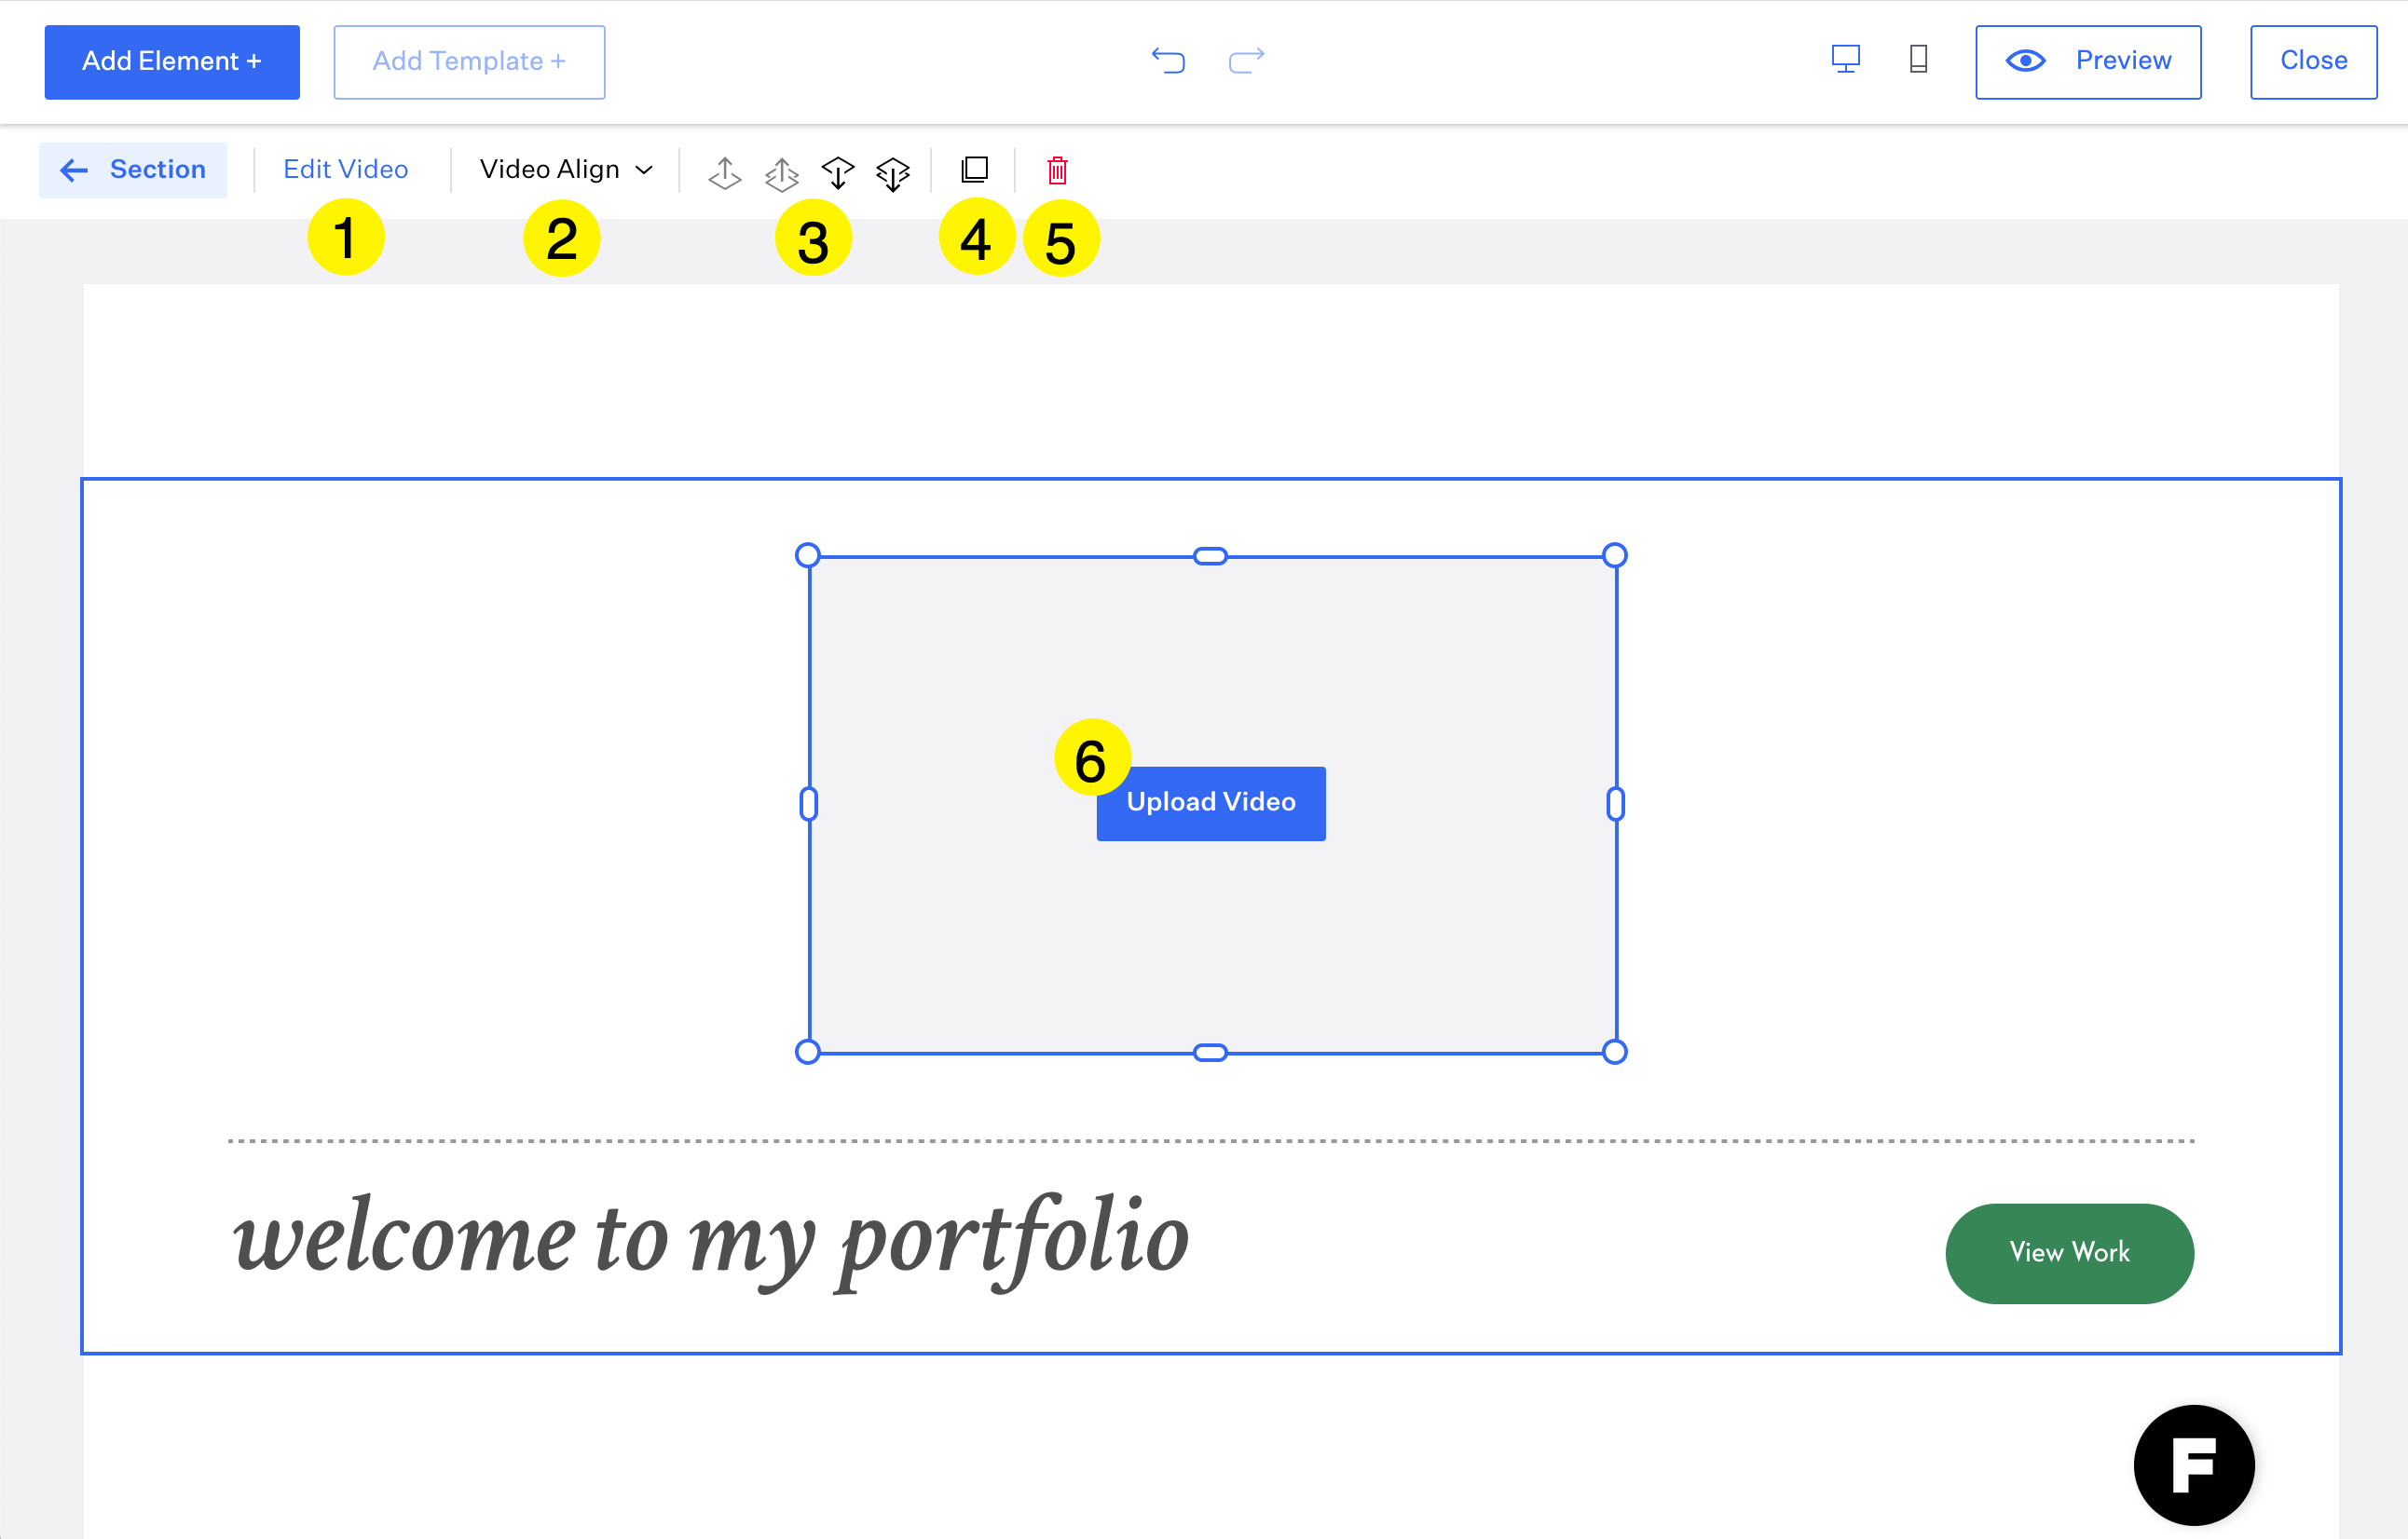This screenshot has height=1539, width=2408.
Task: Click the send backward layer icon
Action: 838,173
